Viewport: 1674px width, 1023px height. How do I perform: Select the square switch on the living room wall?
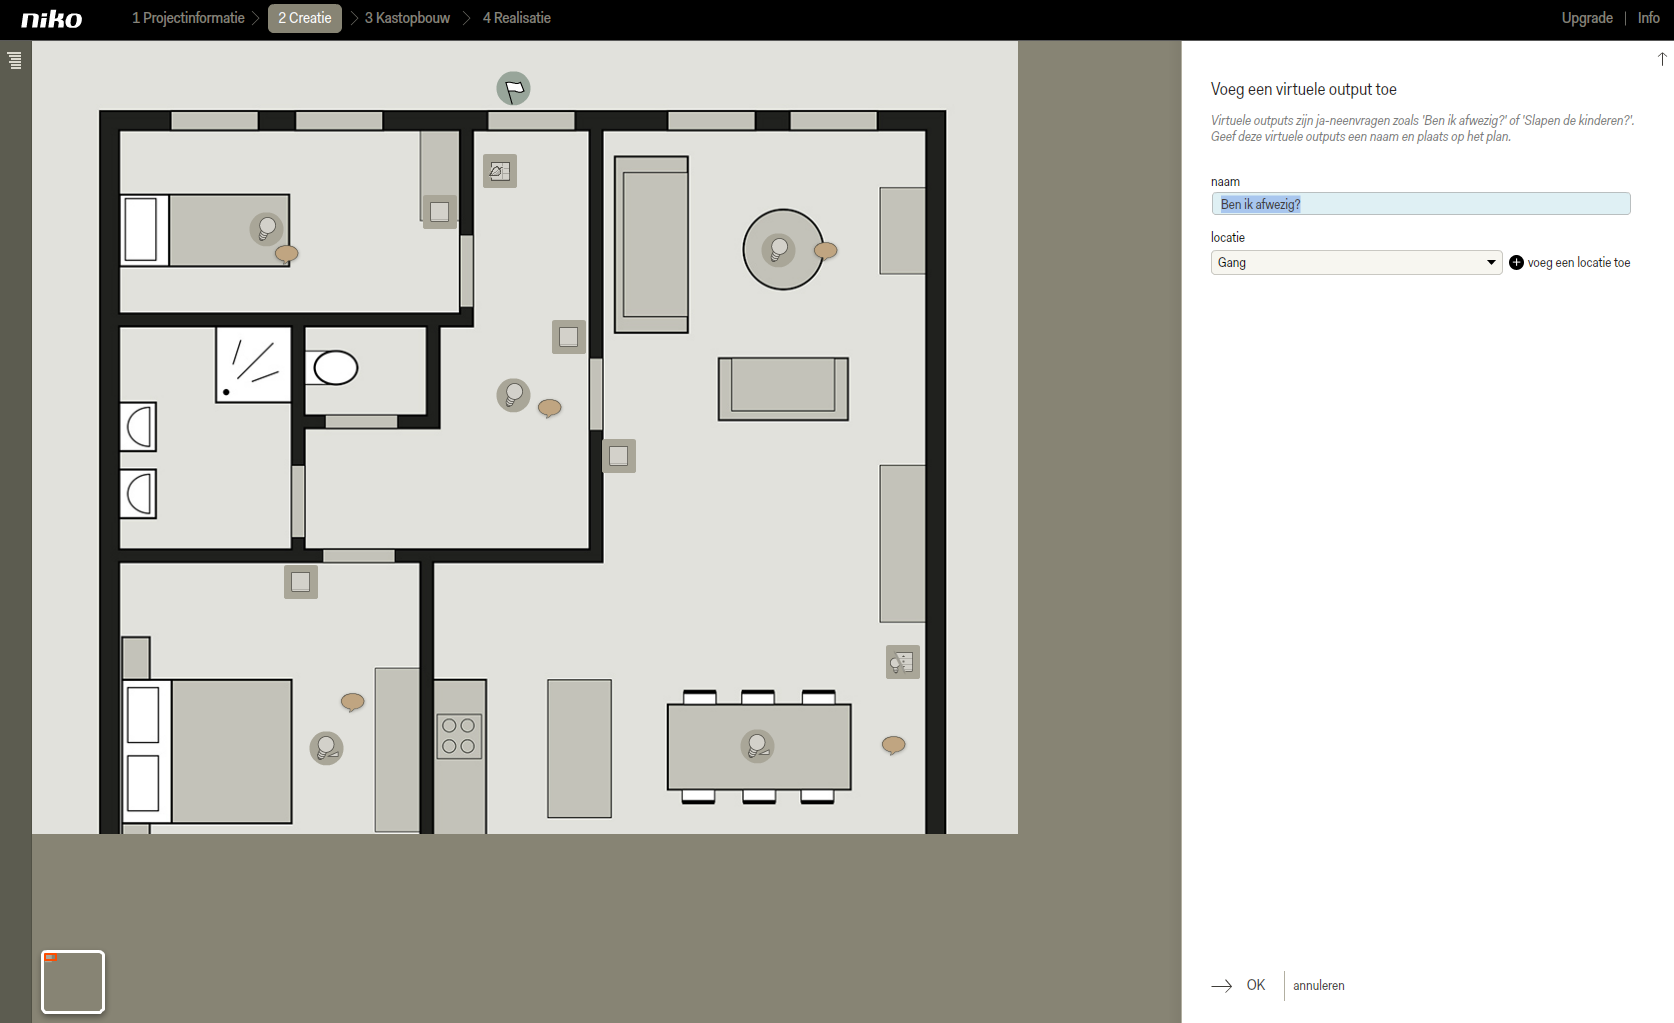pos(619,456)
